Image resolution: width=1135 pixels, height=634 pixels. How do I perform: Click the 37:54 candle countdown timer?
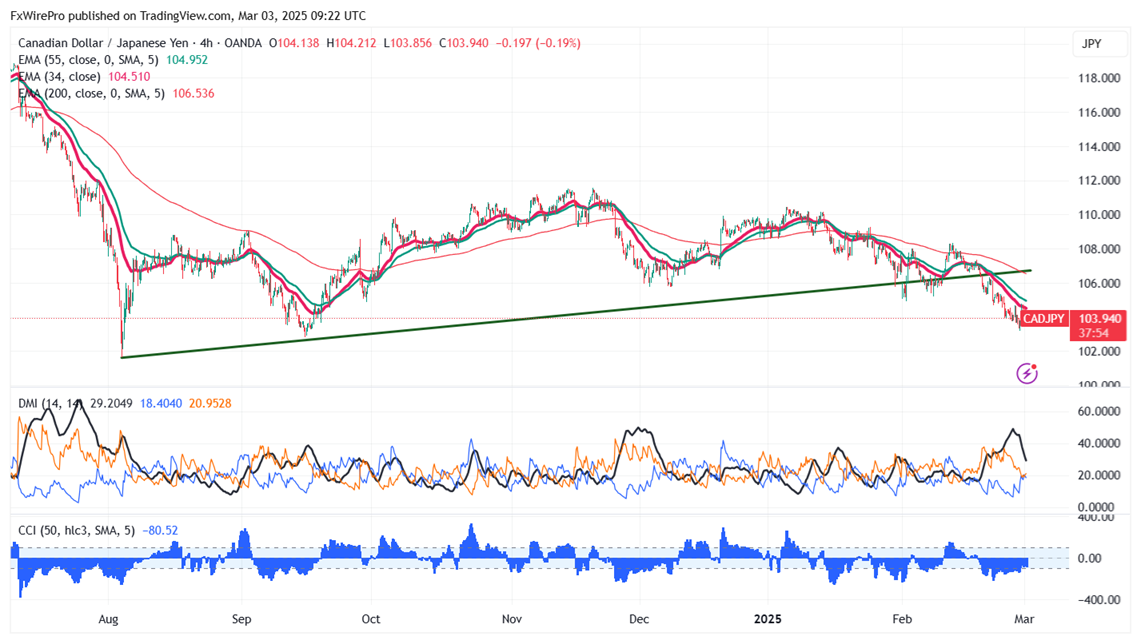(1094, 333)
